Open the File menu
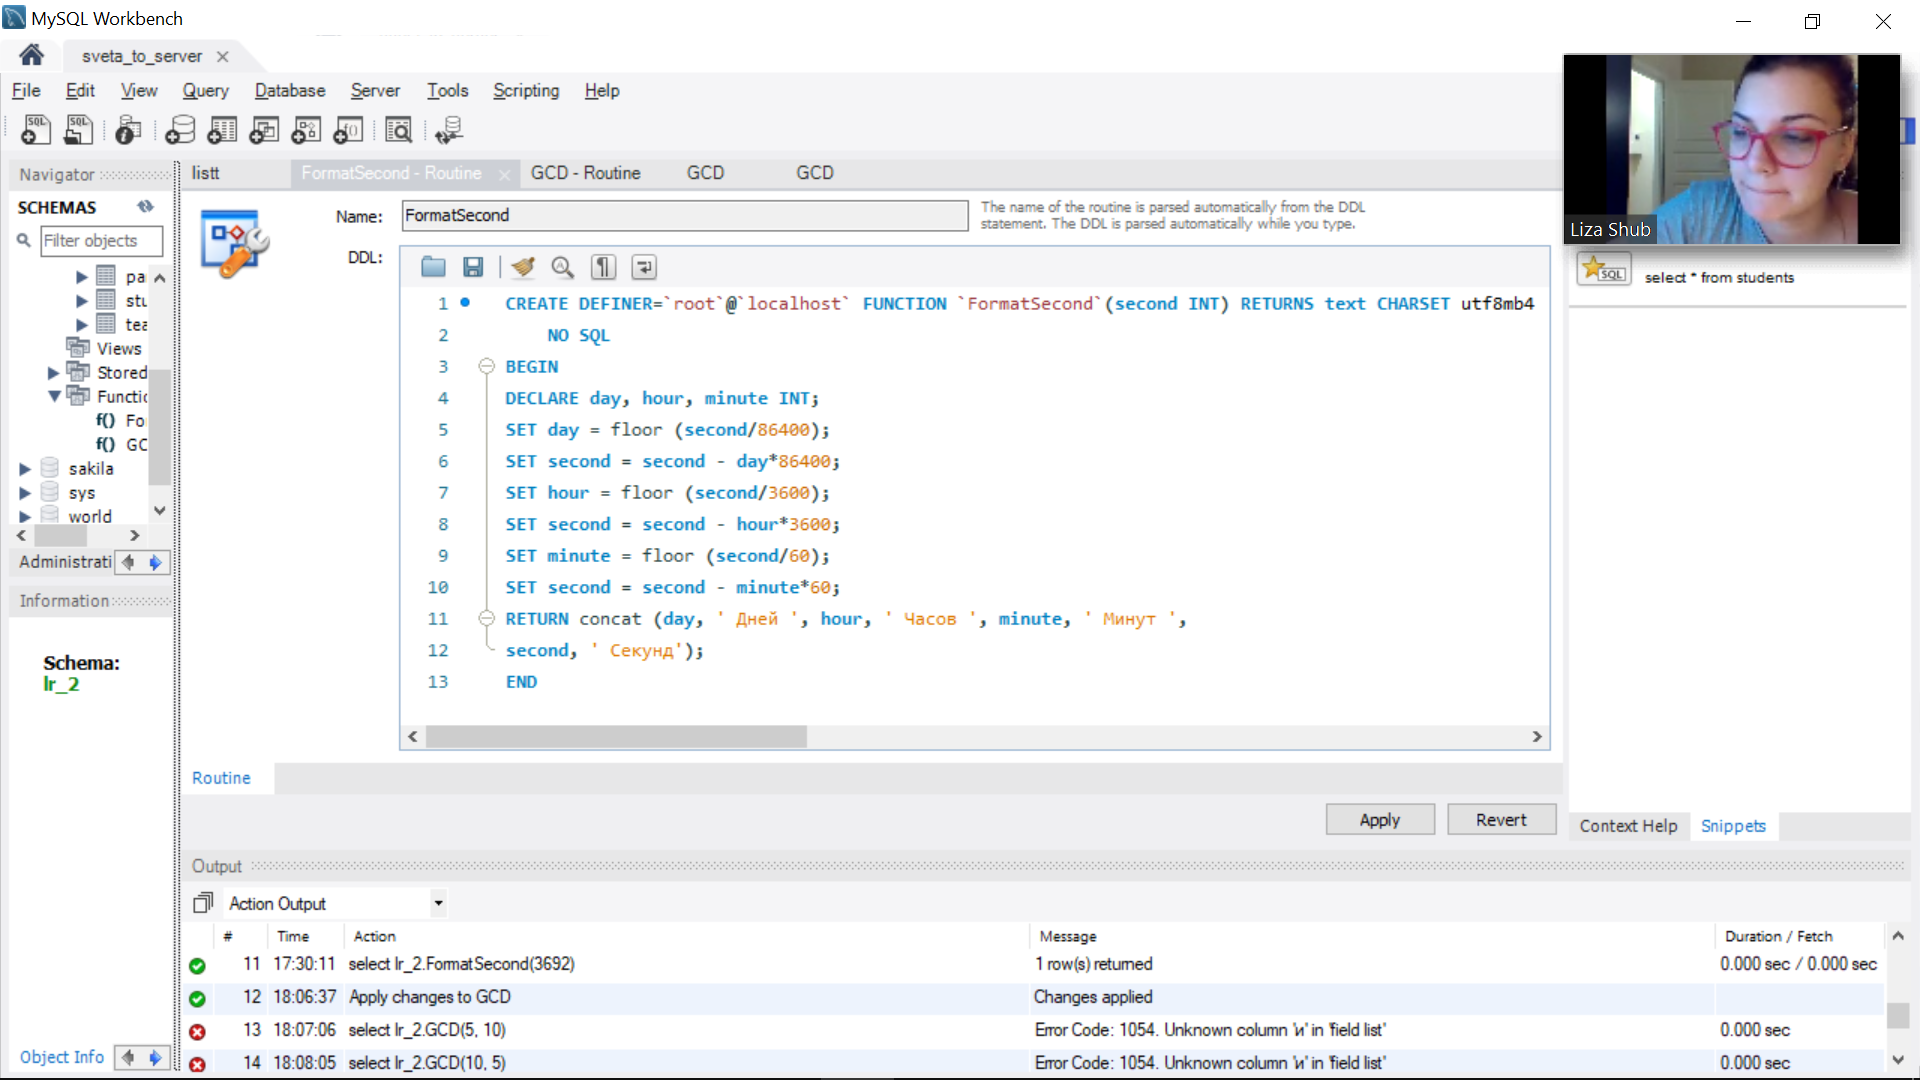 pos(26,91)
